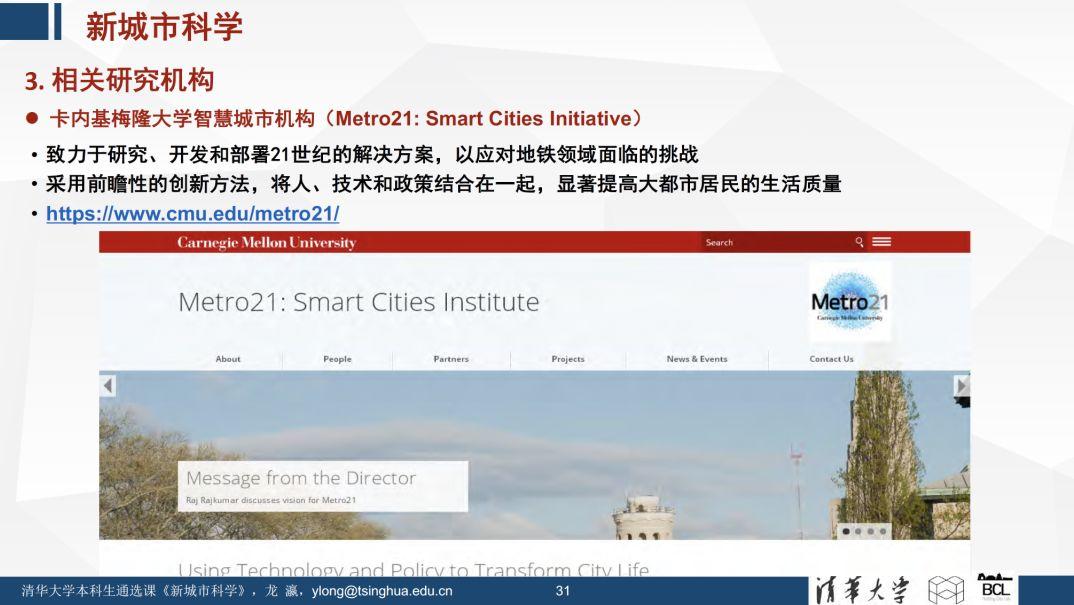Click the bullet starting with 采用前瞻性的创新方法

(443, 184)
